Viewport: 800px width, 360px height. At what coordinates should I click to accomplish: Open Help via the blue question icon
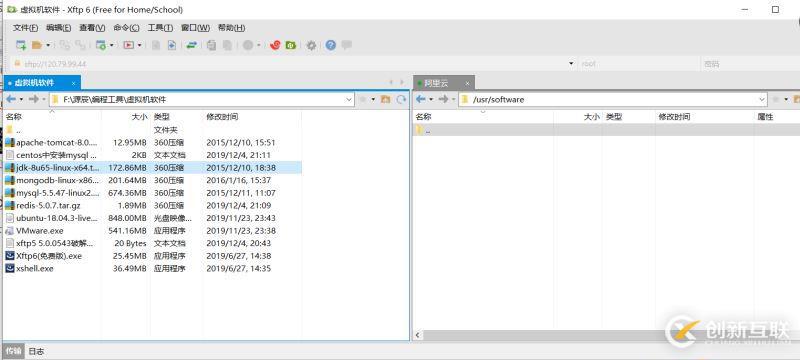(331, 45)
